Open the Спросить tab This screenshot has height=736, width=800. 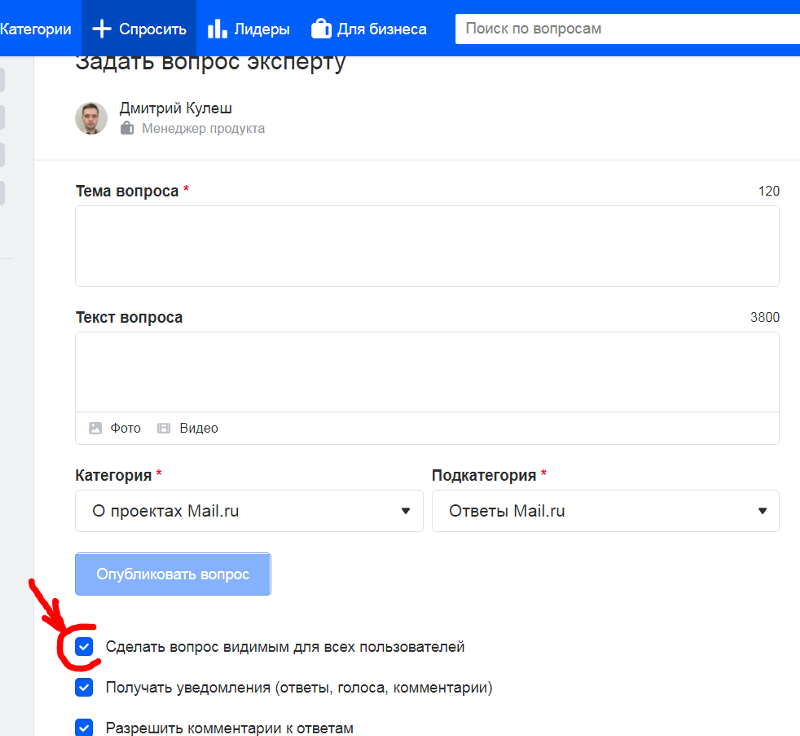pos(139,28)
